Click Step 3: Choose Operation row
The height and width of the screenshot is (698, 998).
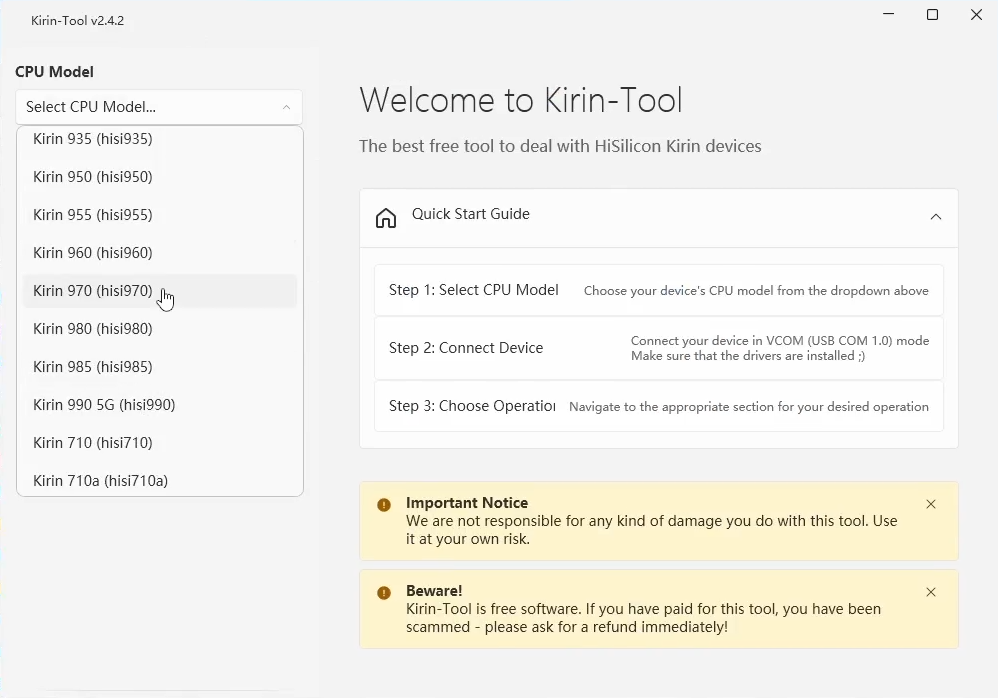pyautogui.click(x=659, y=406)
